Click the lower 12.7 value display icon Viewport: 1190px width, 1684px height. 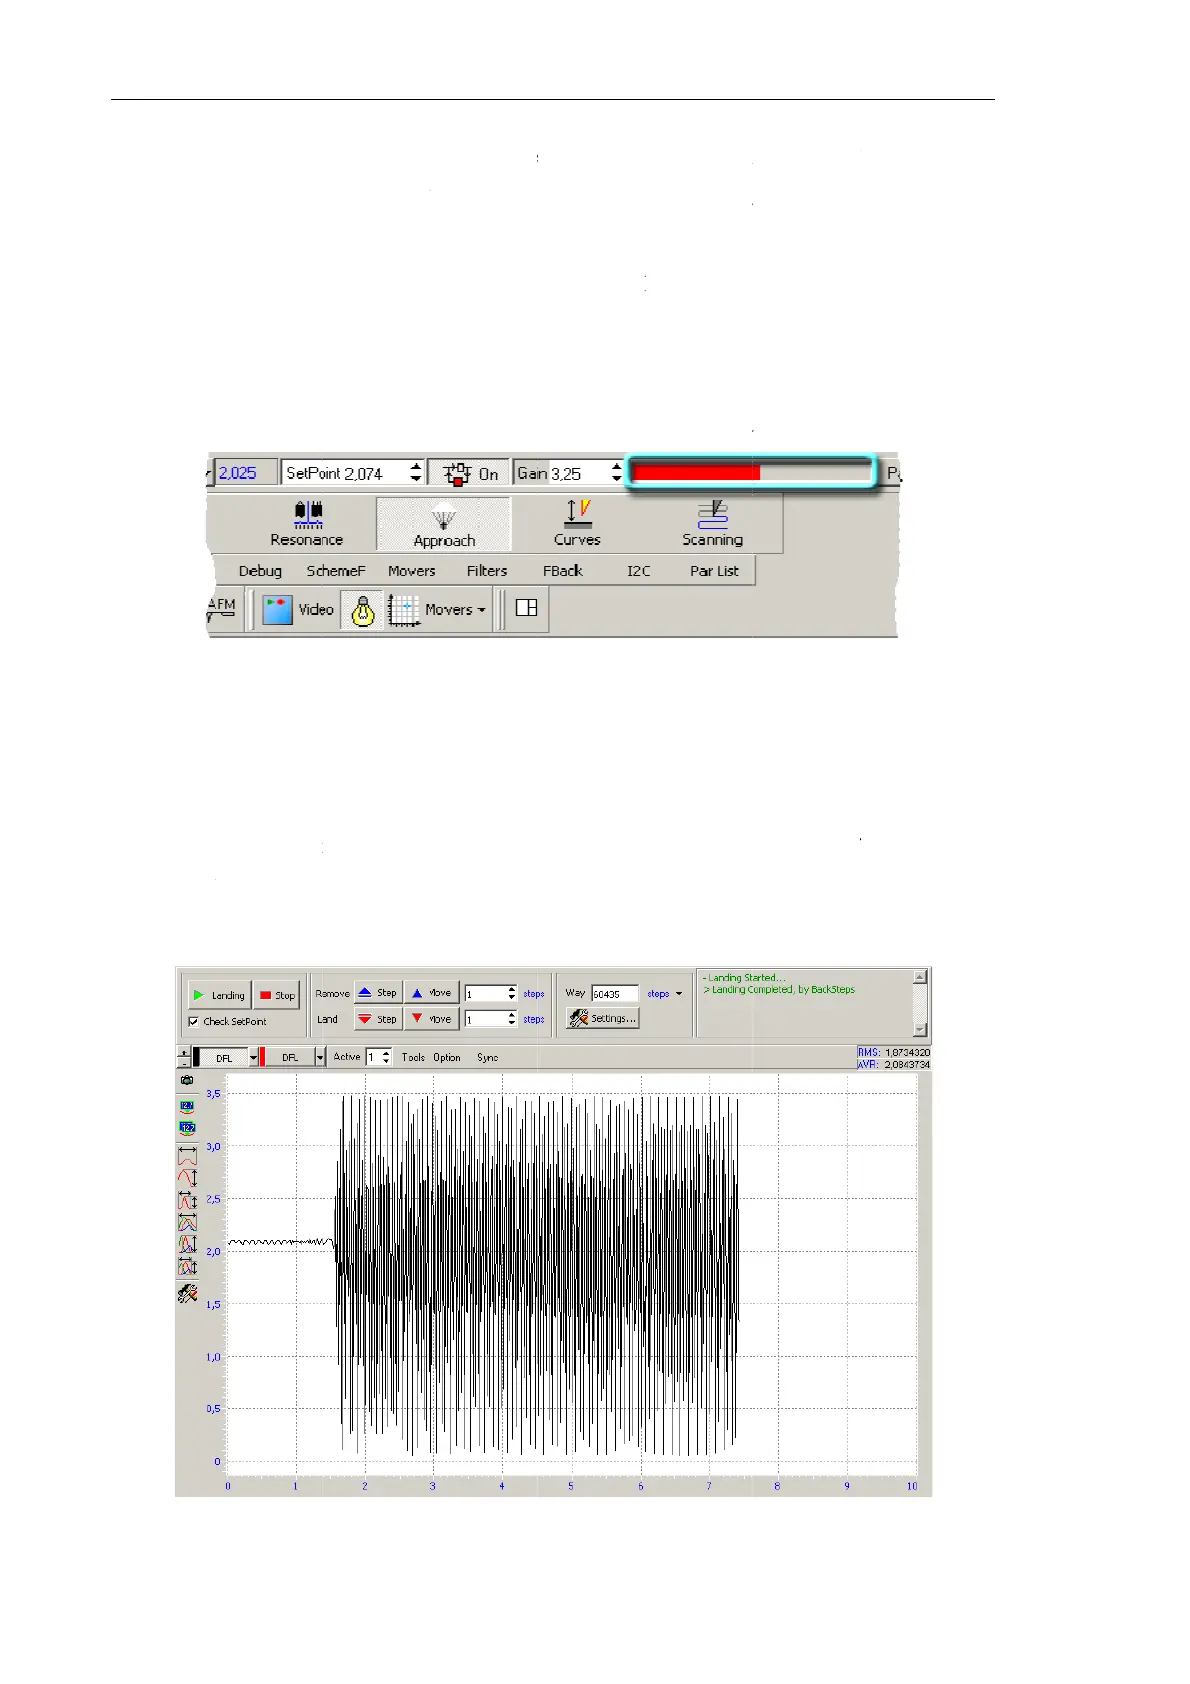[187, 1128]
